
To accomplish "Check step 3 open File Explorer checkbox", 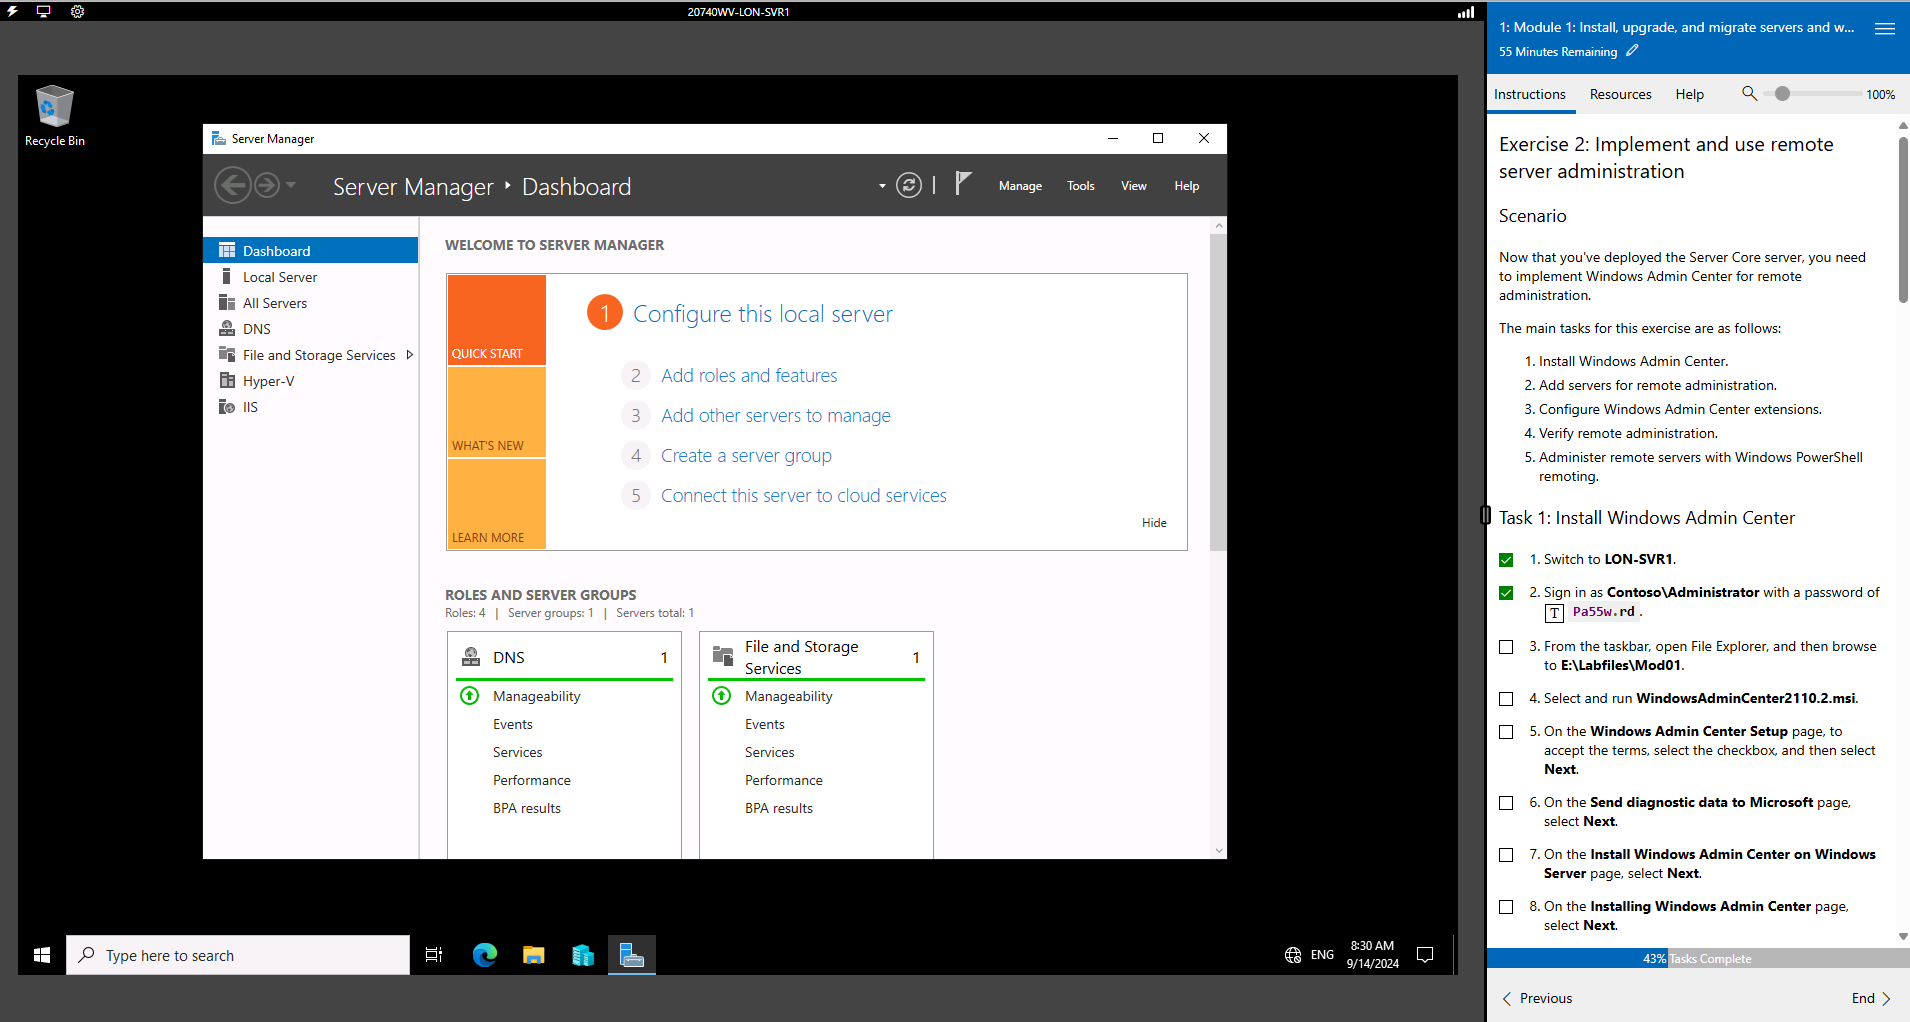I will click(x=1506, y=647).
